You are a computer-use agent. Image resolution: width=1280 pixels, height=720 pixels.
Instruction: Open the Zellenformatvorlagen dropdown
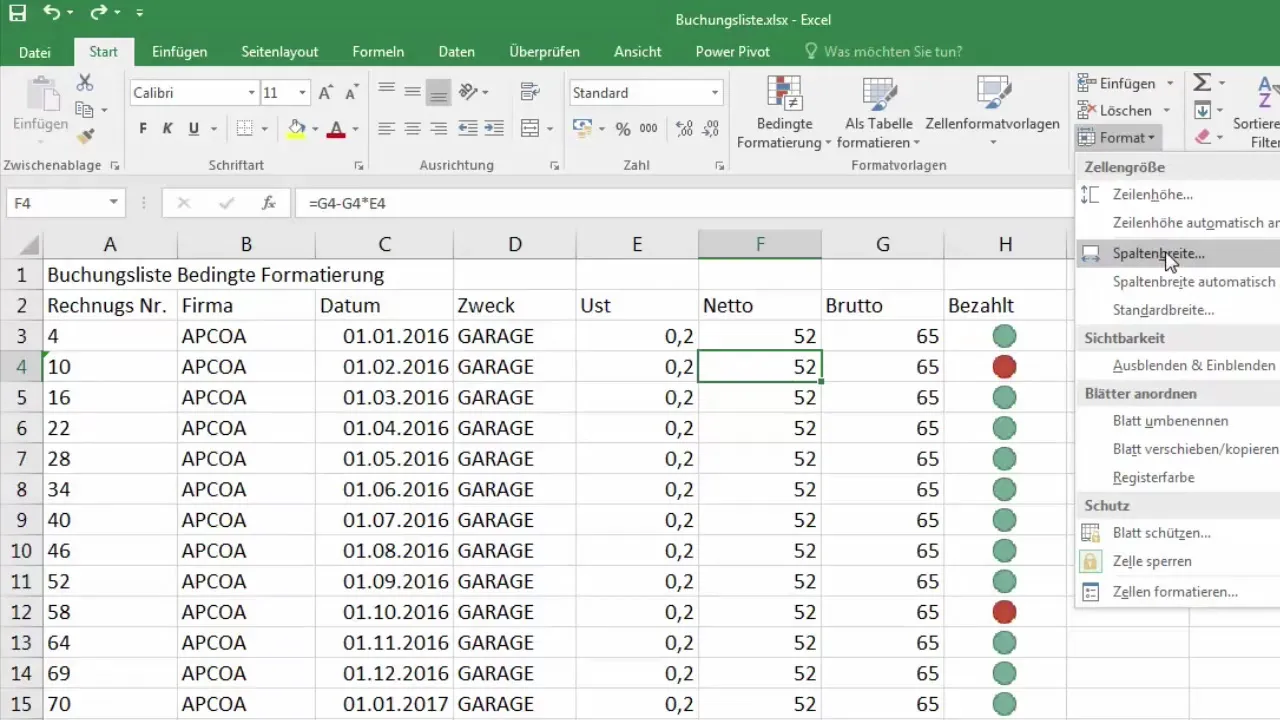pos(992,142)
